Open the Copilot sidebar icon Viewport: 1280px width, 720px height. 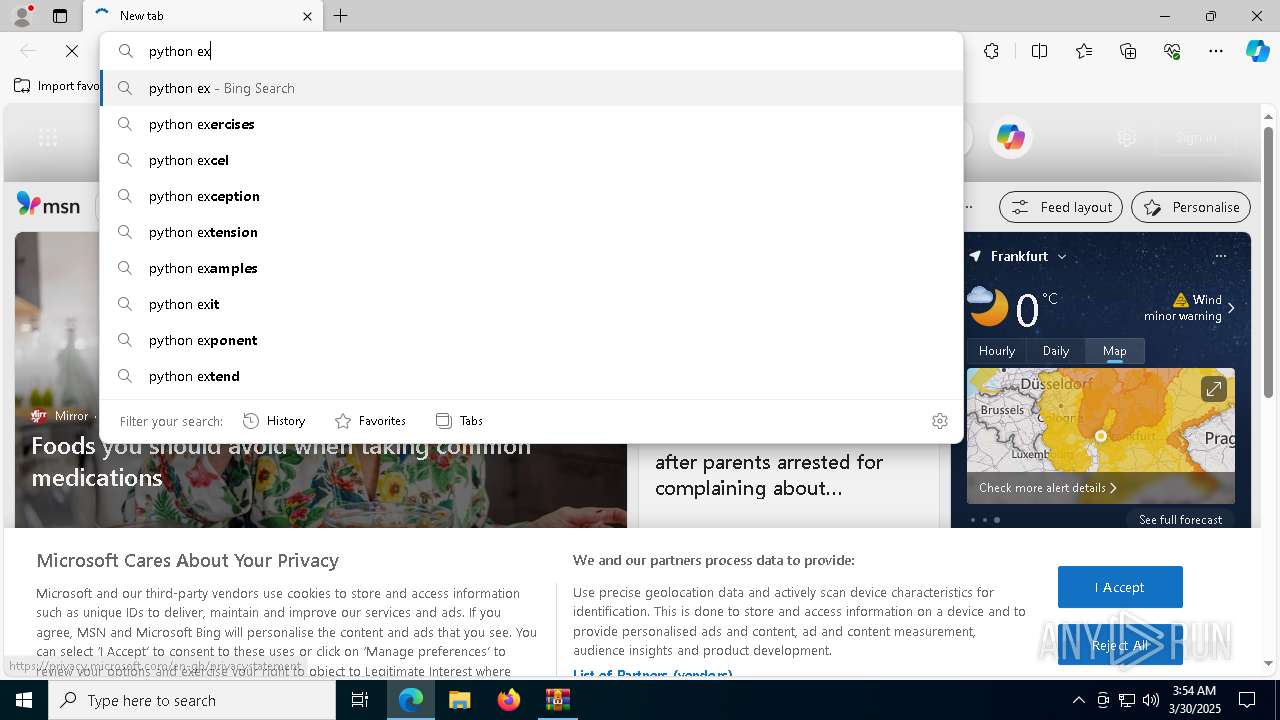[x=1257, y=51]
